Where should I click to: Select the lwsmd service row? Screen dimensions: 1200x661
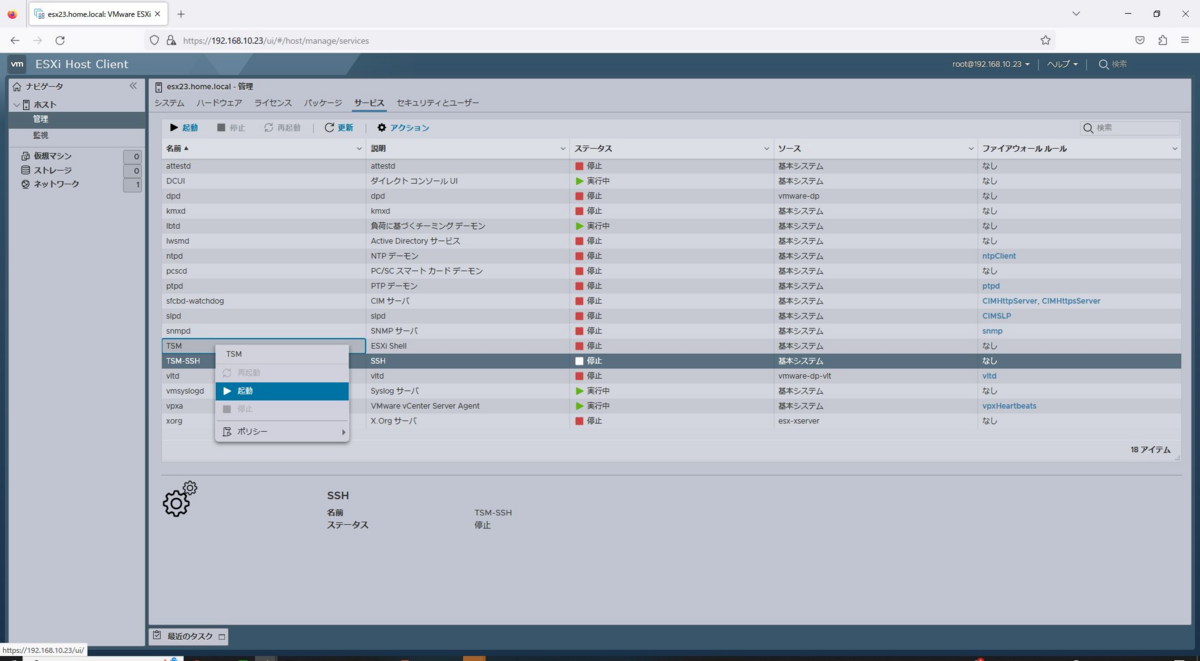[671, 241]
